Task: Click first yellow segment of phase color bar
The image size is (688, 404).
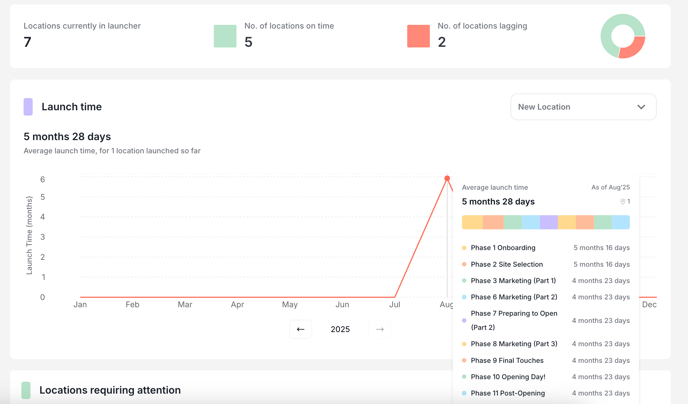Action: (472, 222)
